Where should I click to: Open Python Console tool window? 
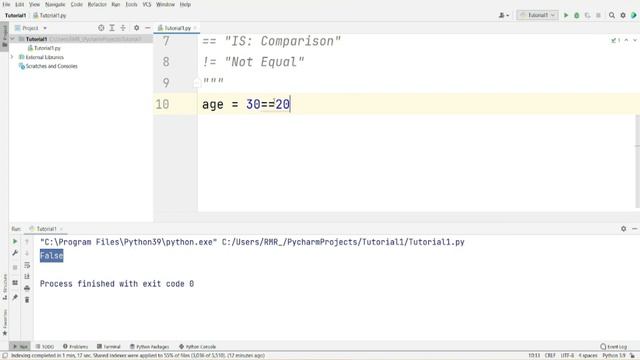[x=198, y=347]
